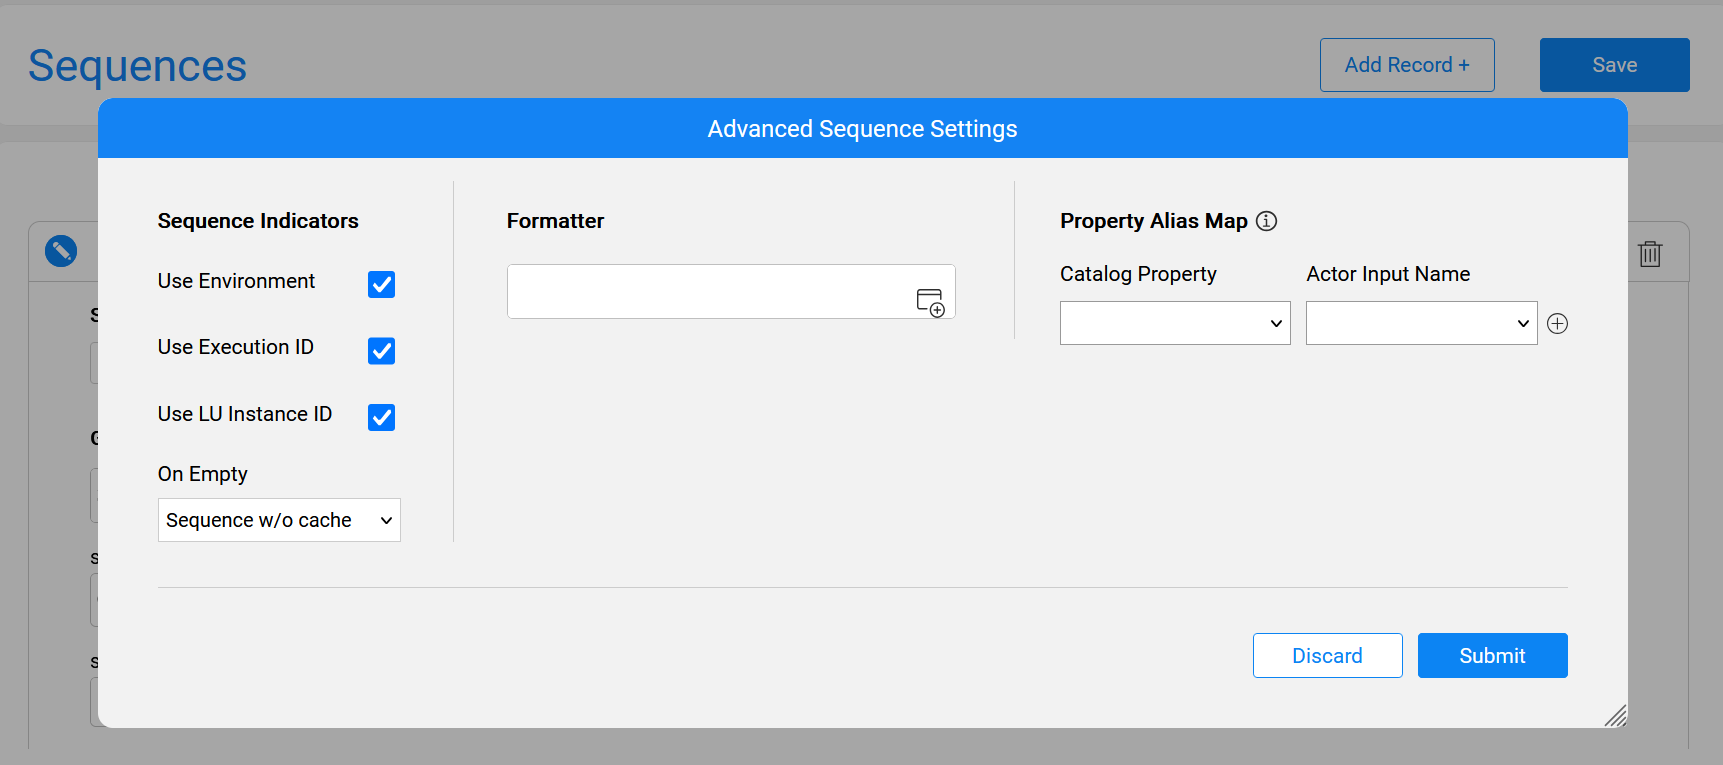
Task: Discard the advanced sequence settings
Action: [x=1327, y=656]
